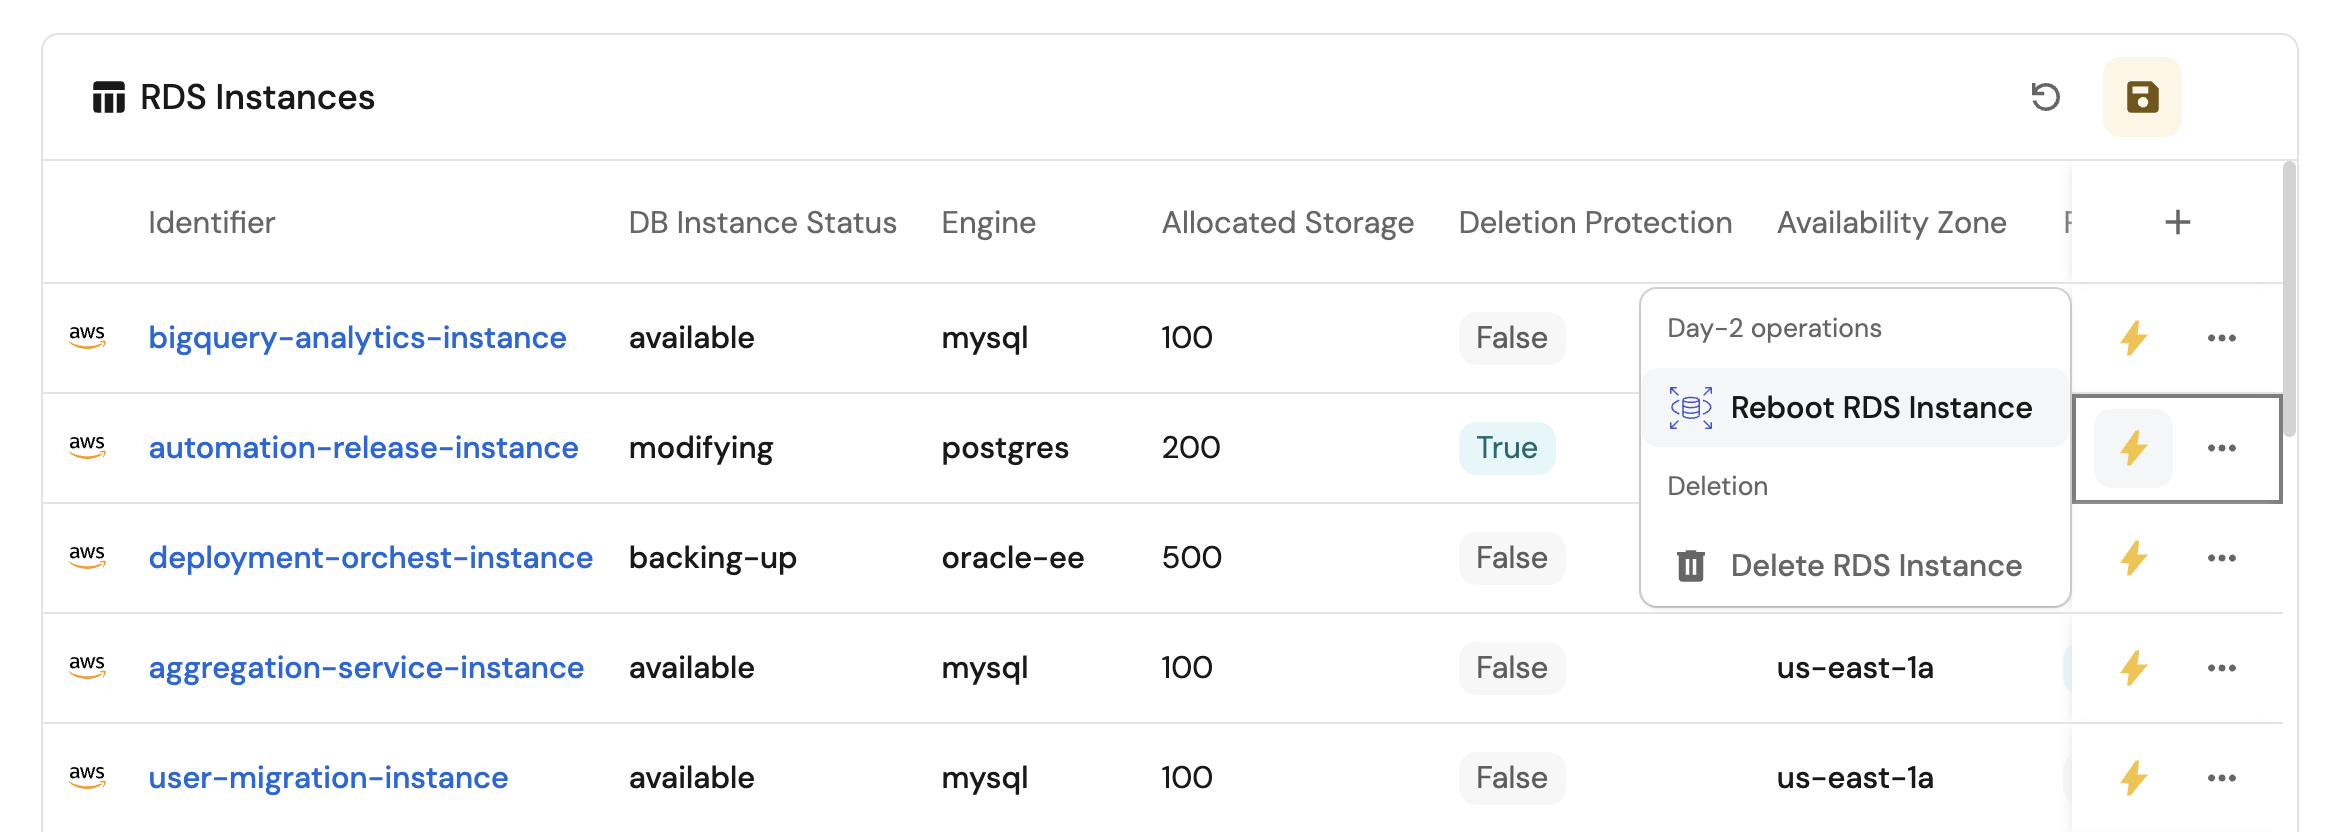2336x832 pixels.
Task: Click lightning bolt for user-migration-instance row
Action: (x=2133, y=778)
